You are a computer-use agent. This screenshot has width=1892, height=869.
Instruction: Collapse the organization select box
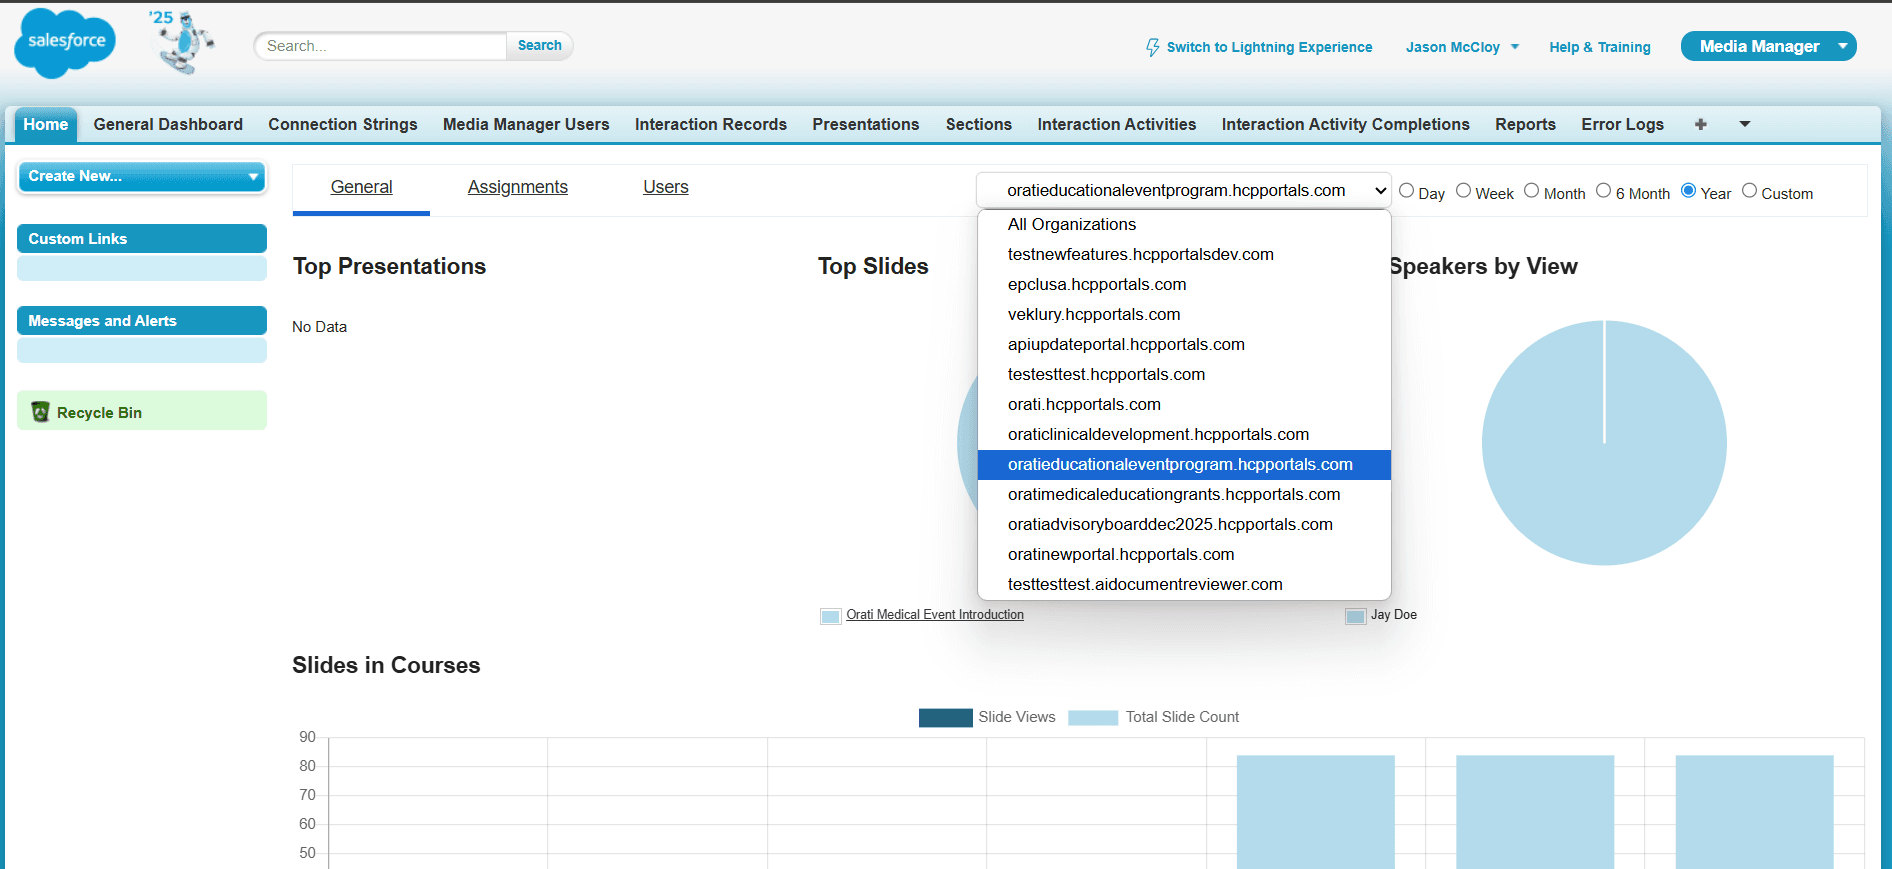point(1184,190)
